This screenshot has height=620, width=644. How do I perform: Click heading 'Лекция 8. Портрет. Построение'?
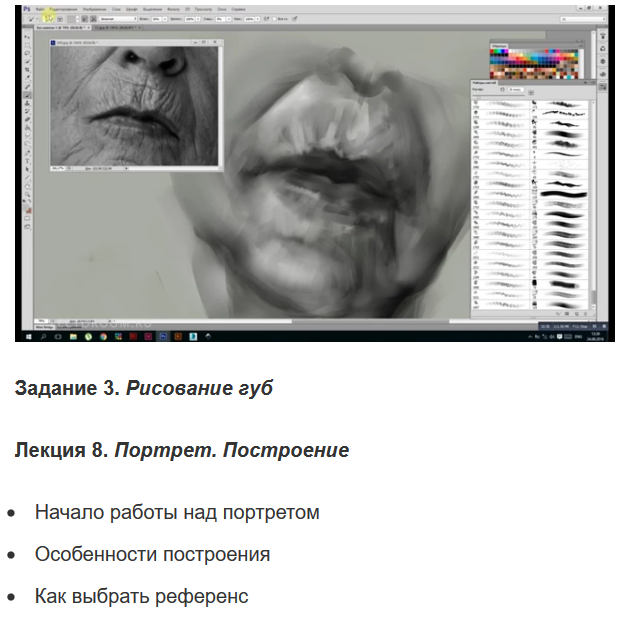[182, 450]
